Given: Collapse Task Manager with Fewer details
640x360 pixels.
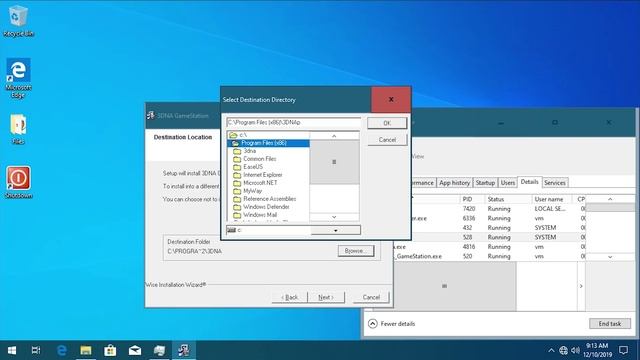Looking at the screenshot, I should point(391,324).
